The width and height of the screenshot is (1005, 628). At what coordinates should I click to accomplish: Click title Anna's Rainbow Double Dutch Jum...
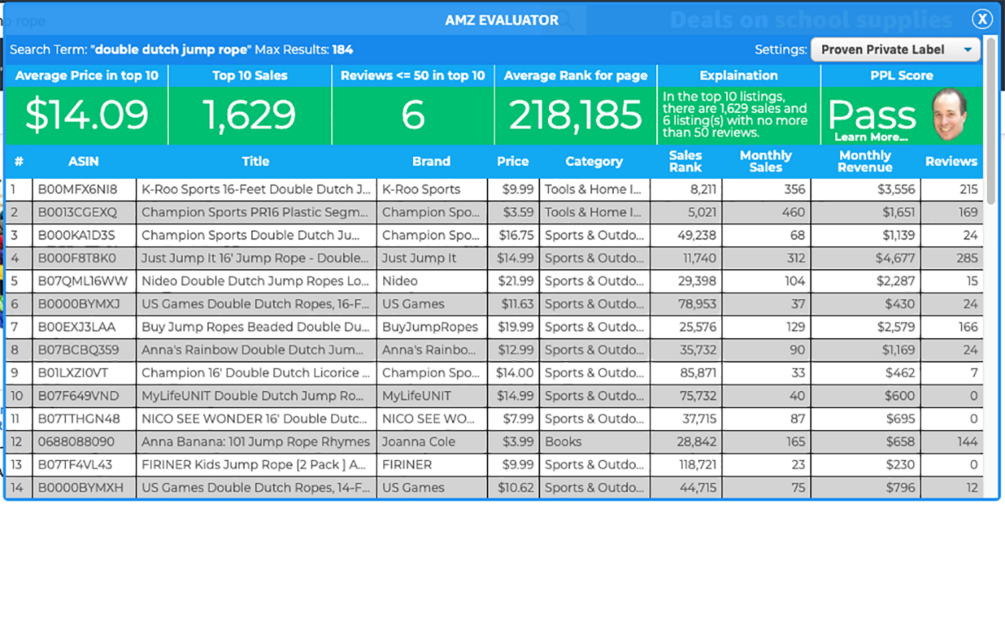click(x=253, y=350)
